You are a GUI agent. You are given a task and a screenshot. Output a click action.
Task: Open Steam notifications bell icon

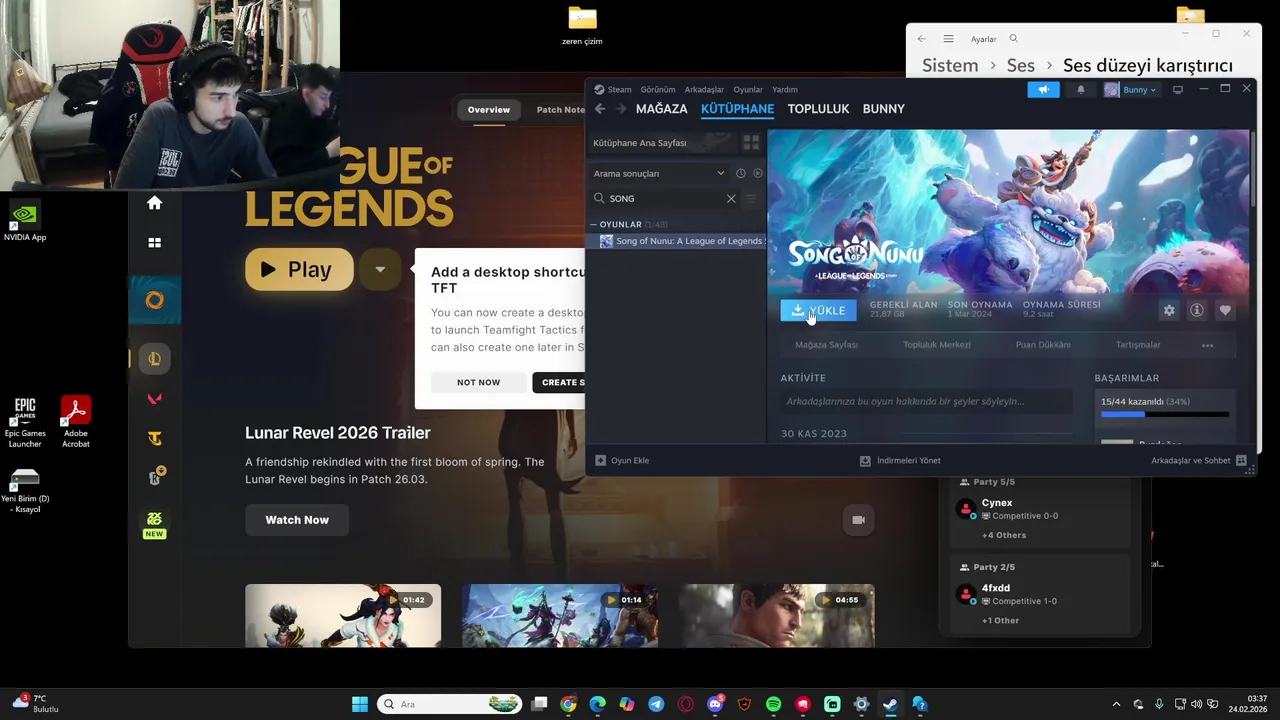point(1080,90)
